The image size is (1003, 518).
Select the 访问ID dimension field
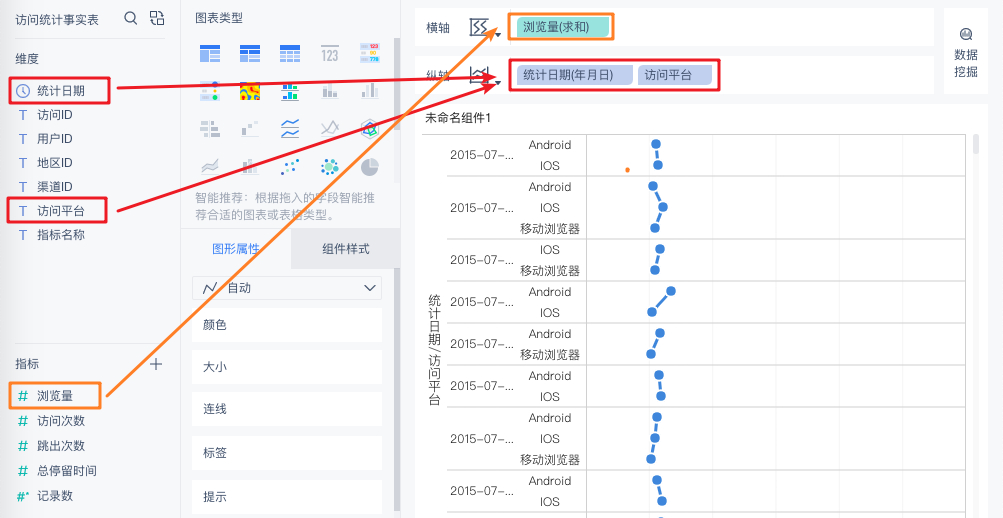coord(54,115)
